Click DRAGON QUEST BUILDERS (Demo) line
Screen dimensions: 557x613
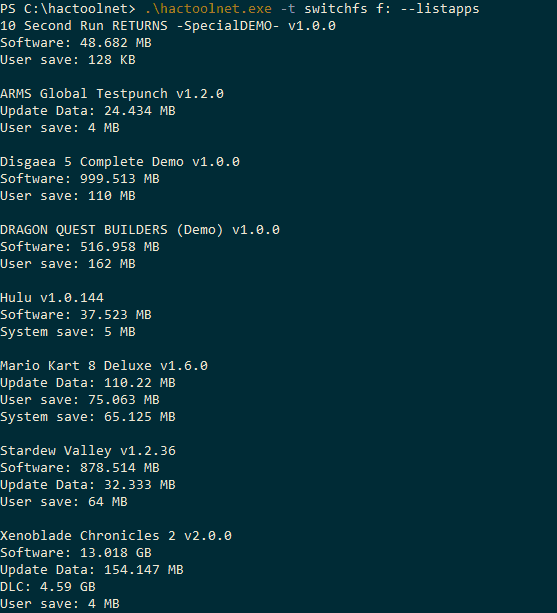pyautogui.click(x=140, y=230)
